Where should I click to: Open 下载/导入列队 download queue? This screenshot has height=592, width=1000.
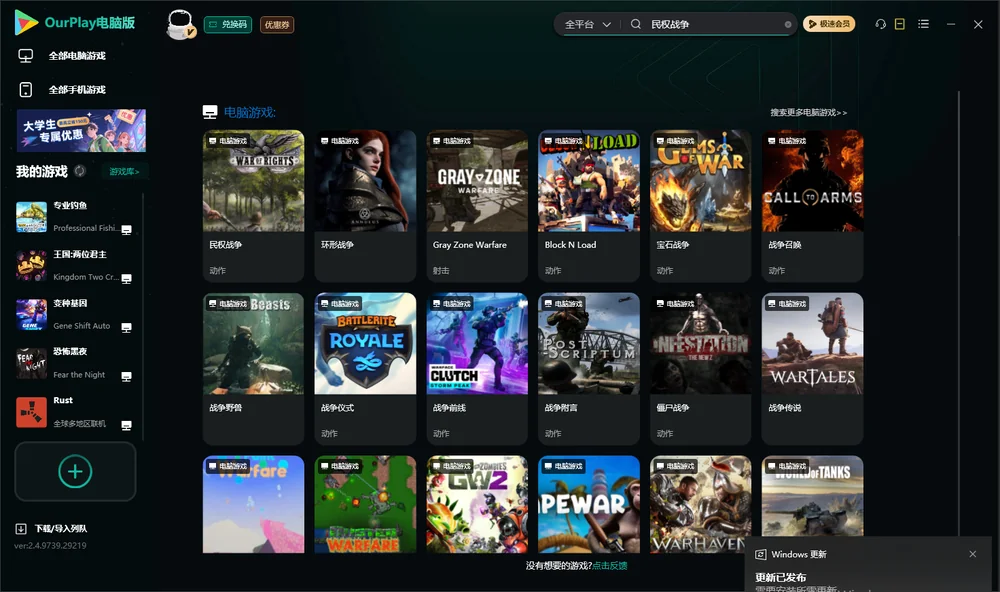point(52,529)
